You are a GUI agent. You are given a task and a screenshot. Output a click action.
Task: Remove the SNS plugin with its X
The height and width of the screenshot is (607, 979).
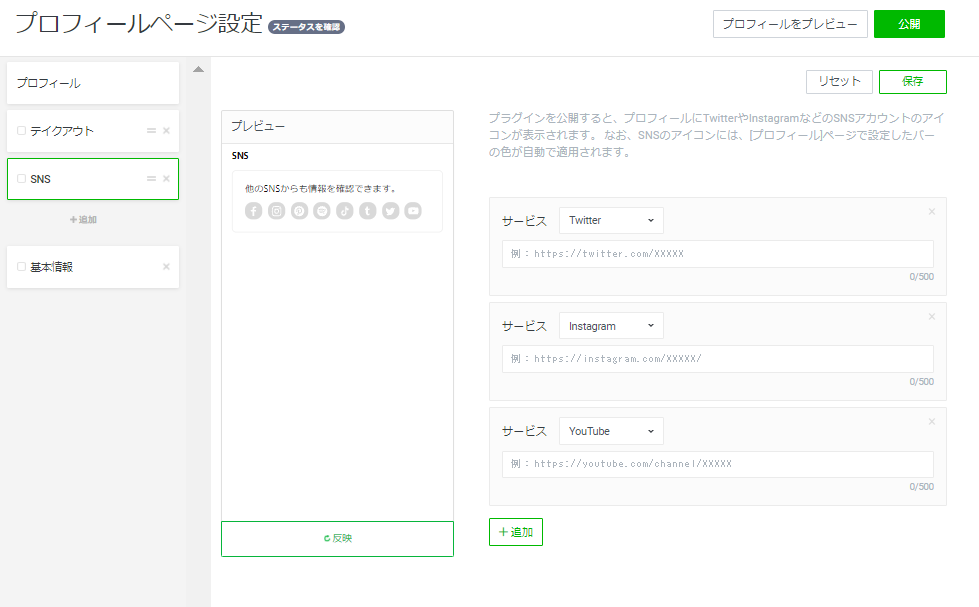pyautogui.click(x=166, y=179)
